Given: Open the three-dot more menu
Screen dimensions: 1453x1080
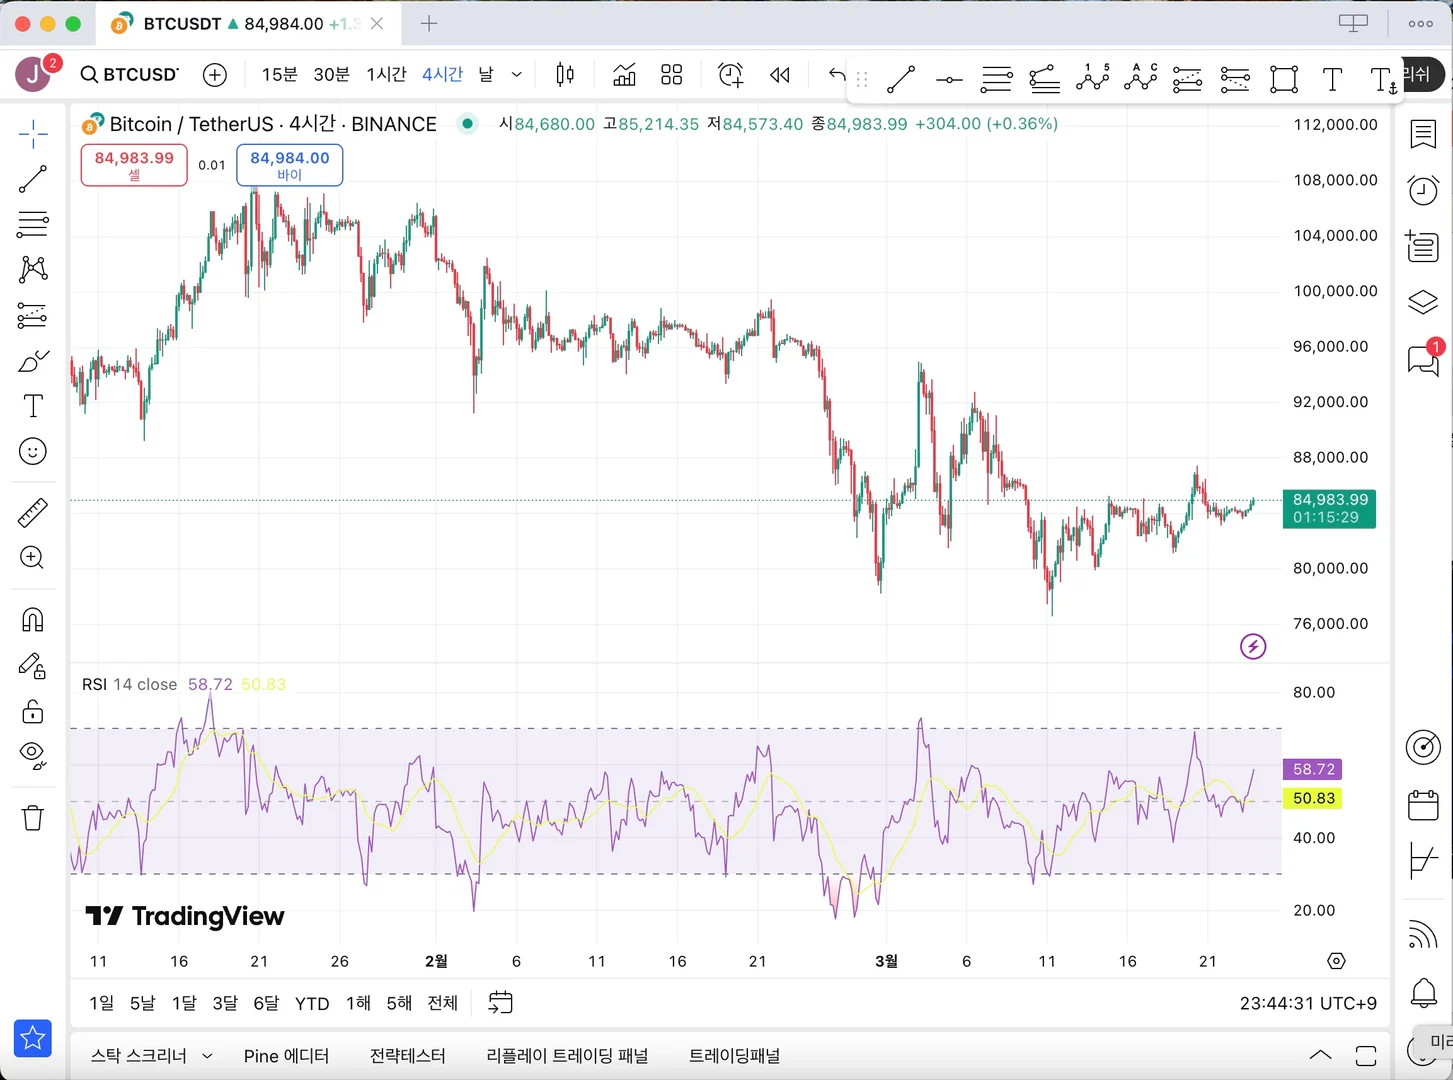Looking at the screenshot, I should [1421, 24].
